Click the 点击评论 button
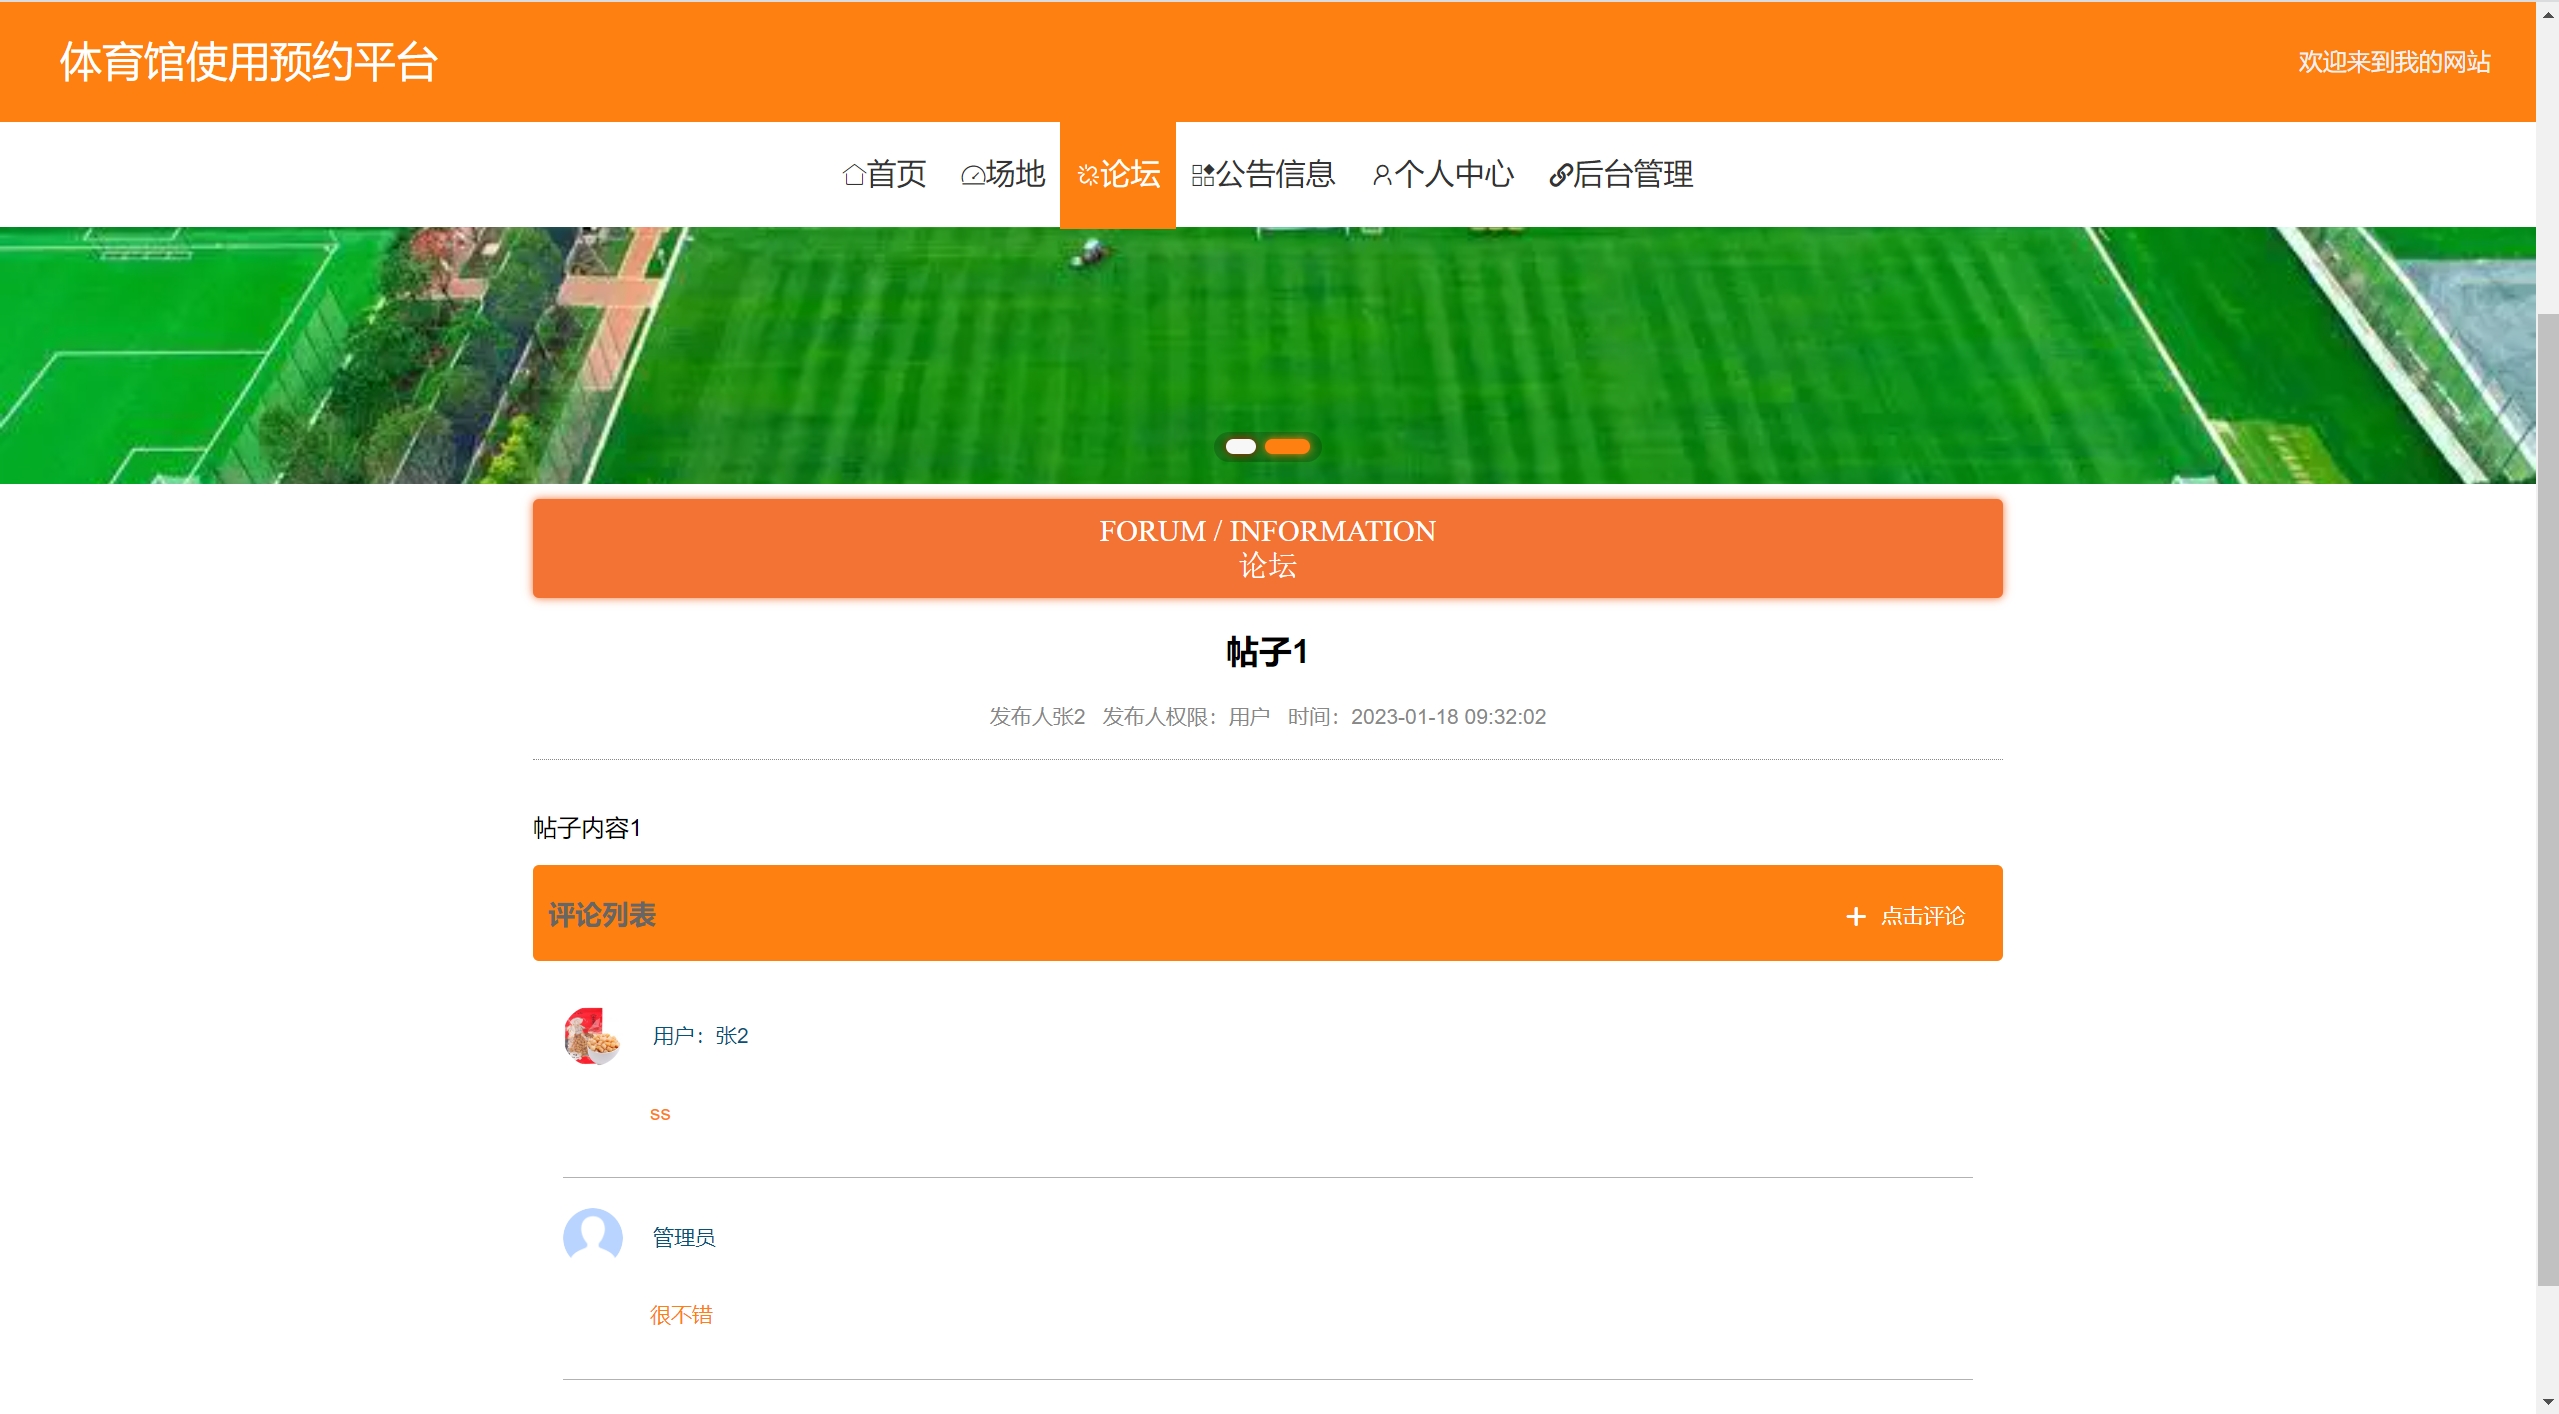2559x1414 pixels. coord(1921,916)
